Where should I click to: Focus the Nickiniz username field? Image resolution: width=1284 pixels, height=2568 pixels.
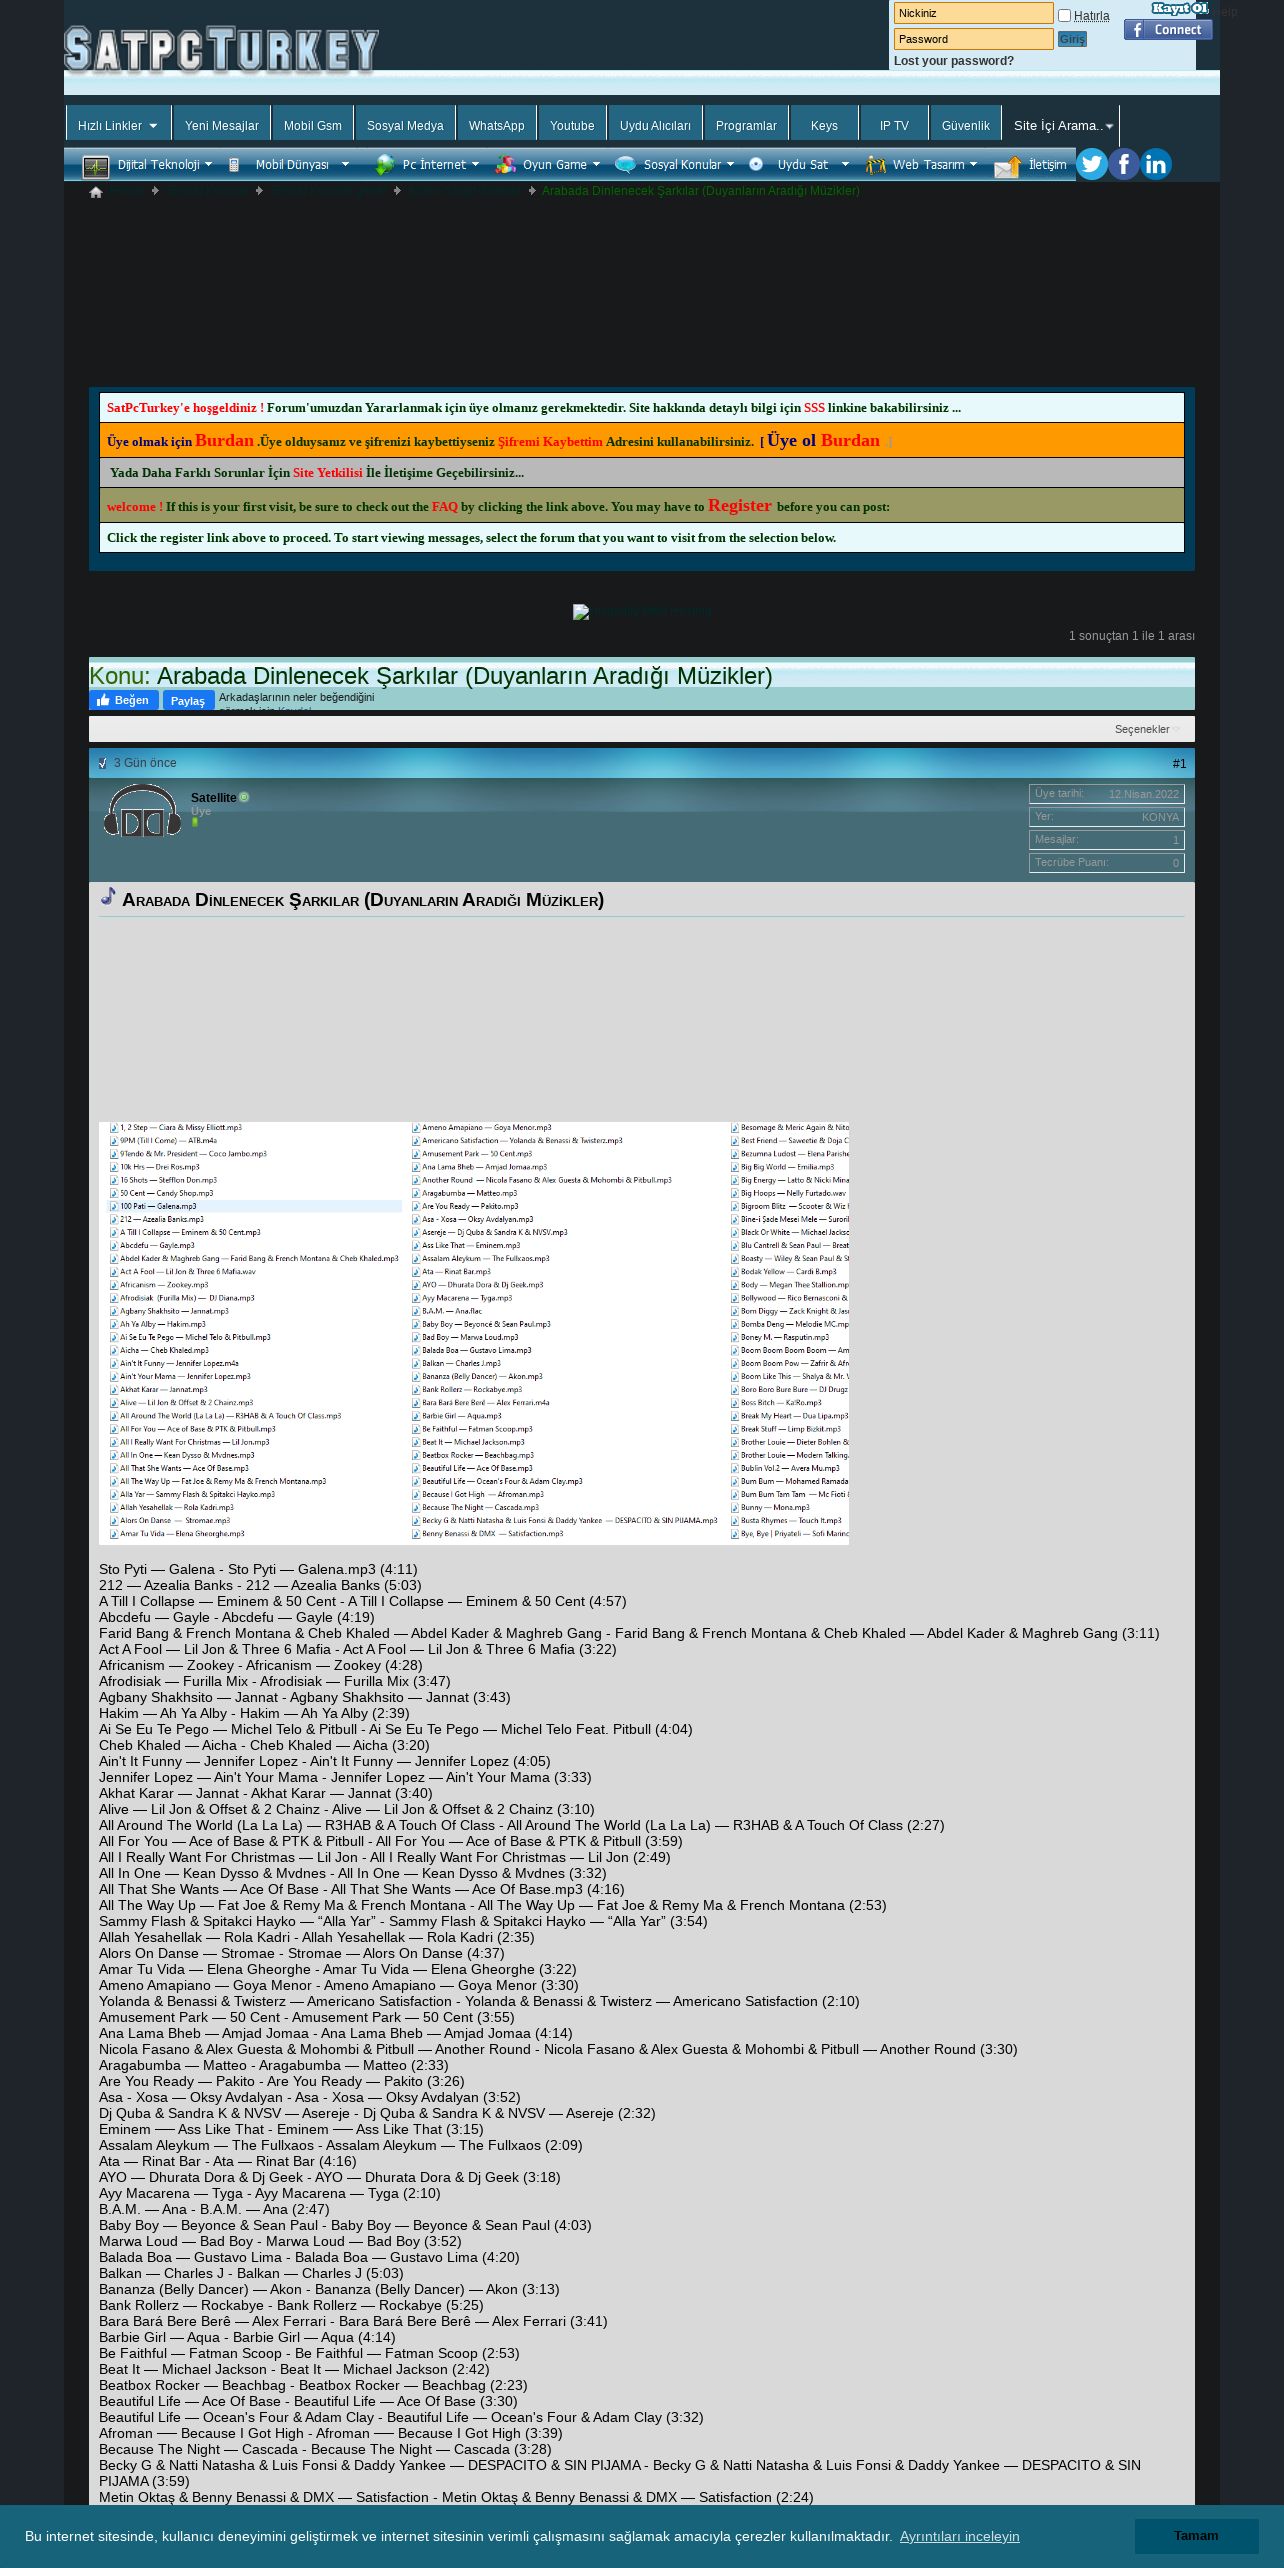973,13
